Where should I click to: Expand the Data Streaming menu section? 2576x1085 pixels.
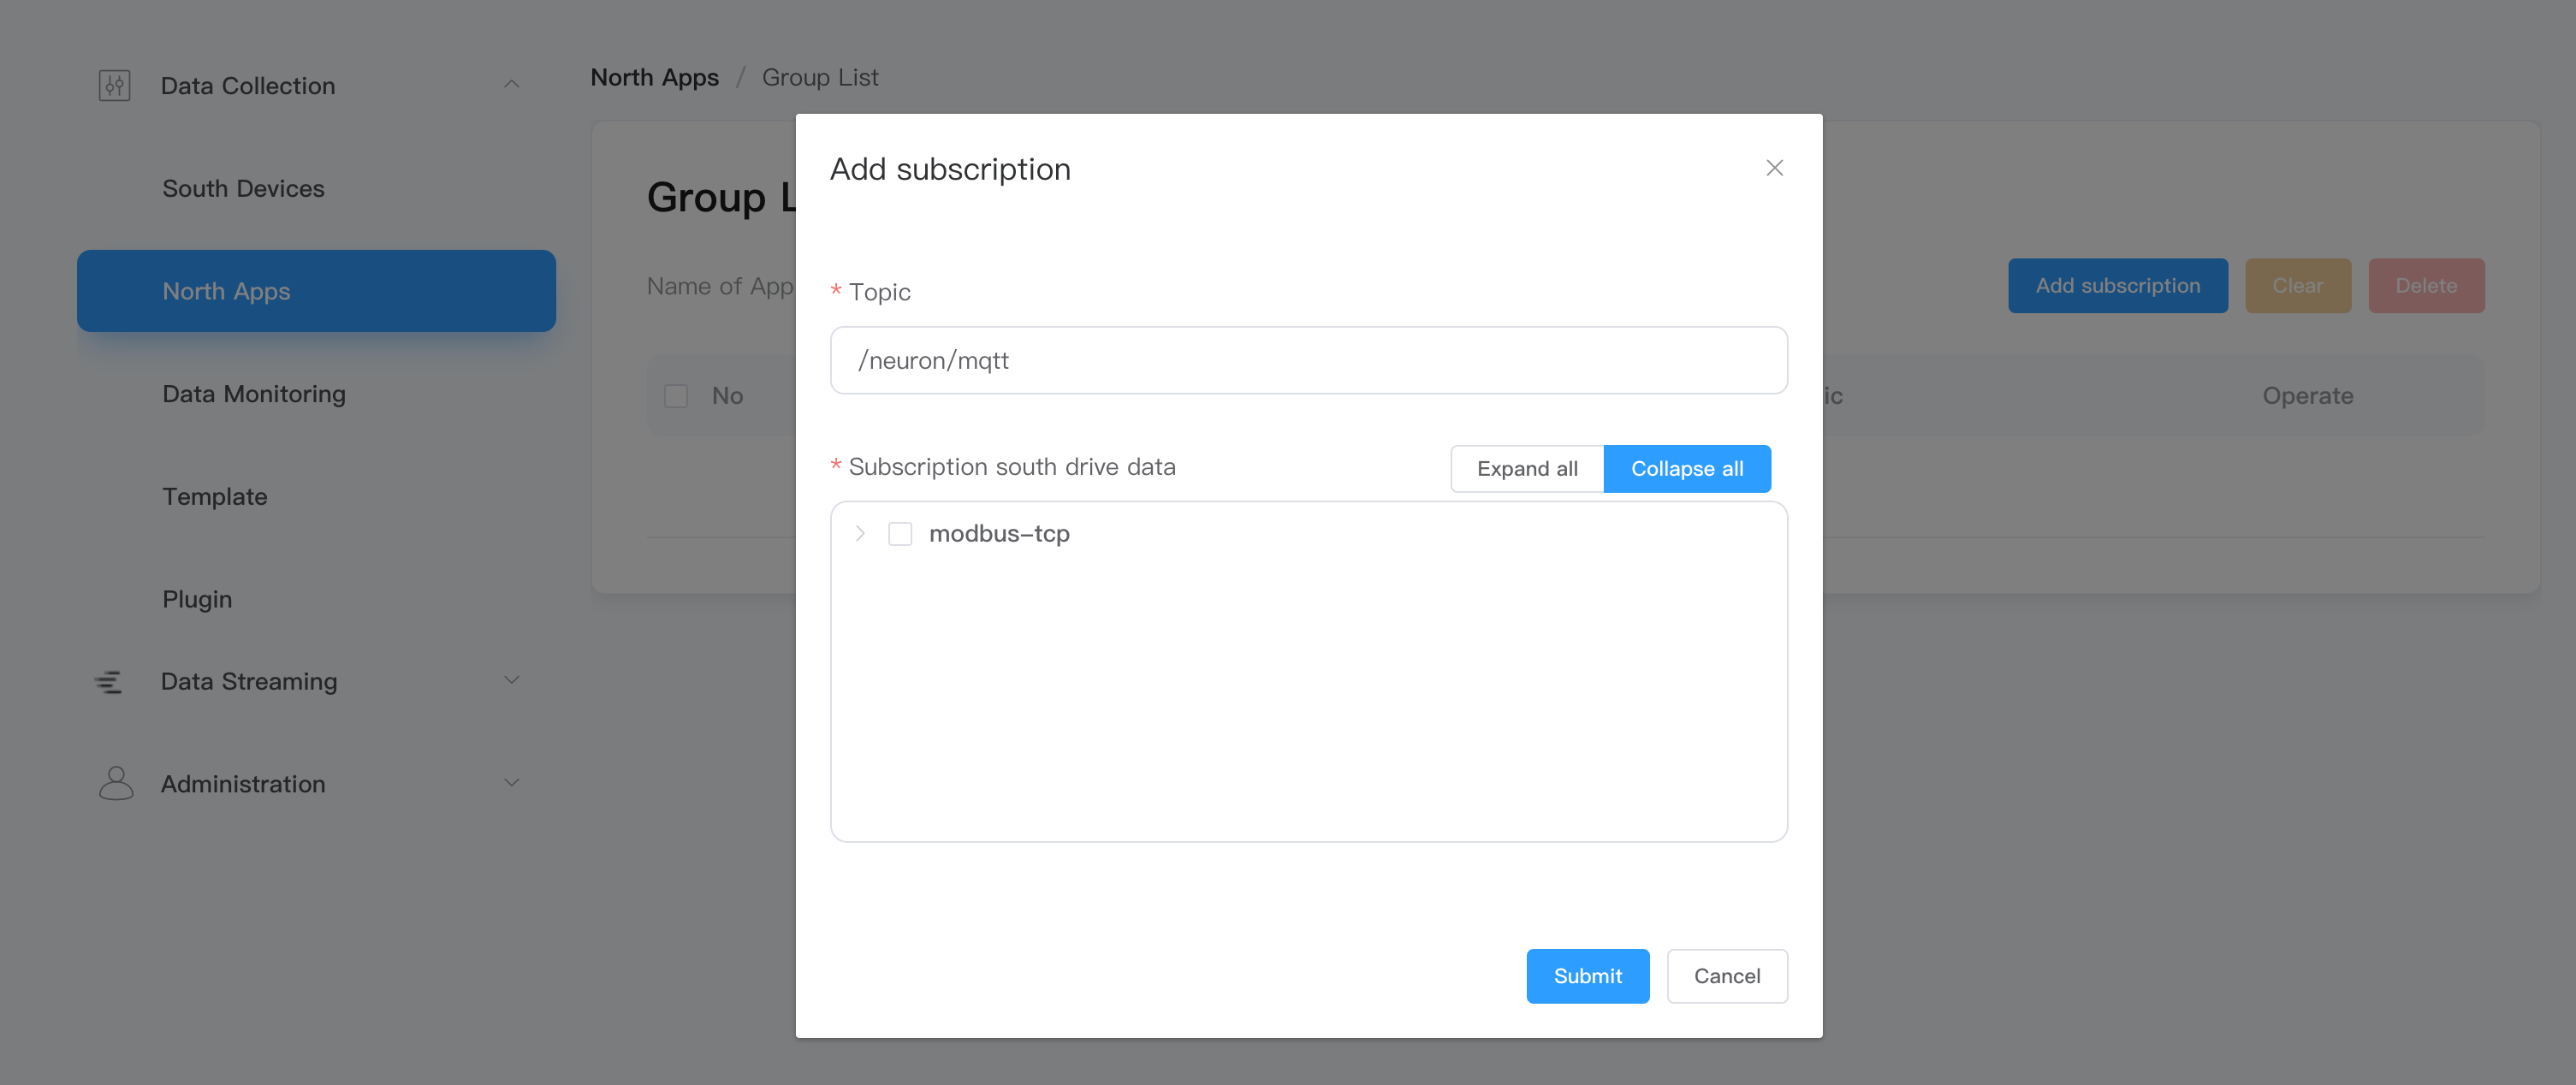tap(511, 681)
